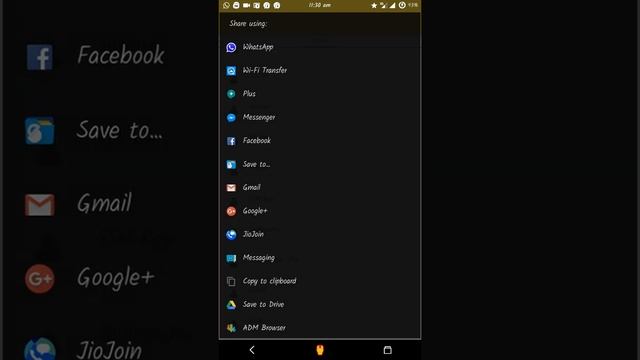
Task: Tap the recent apps square button
Action: point(387,350)
